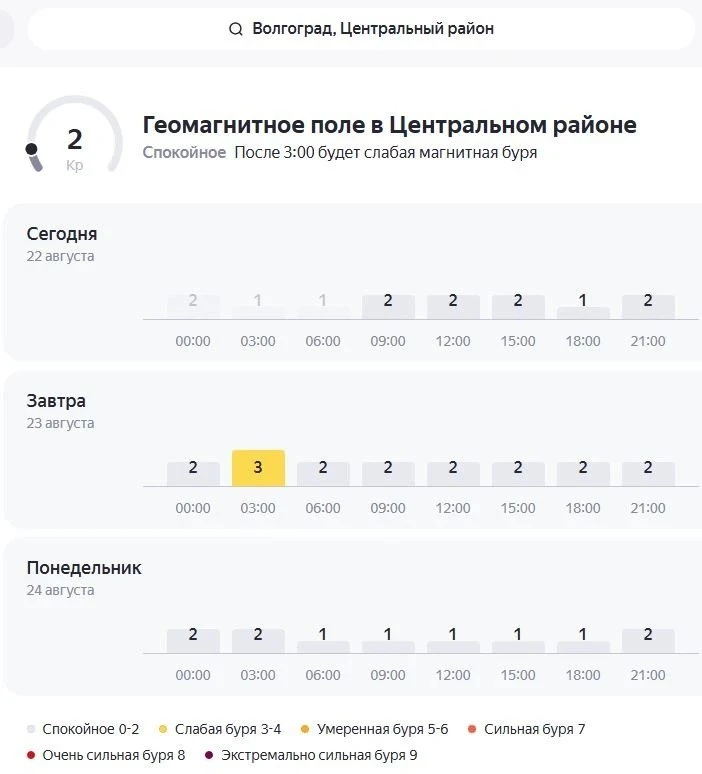Screen dimensions: 702x774
Task: Click the yellow Слабая буря 3-4 legend dot
Action: tap(163, 729)
